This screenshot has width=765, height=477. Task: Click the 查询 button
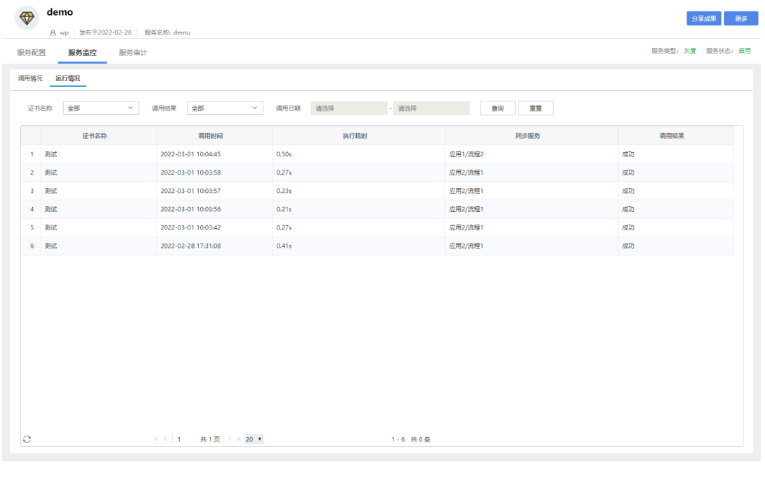497,108
